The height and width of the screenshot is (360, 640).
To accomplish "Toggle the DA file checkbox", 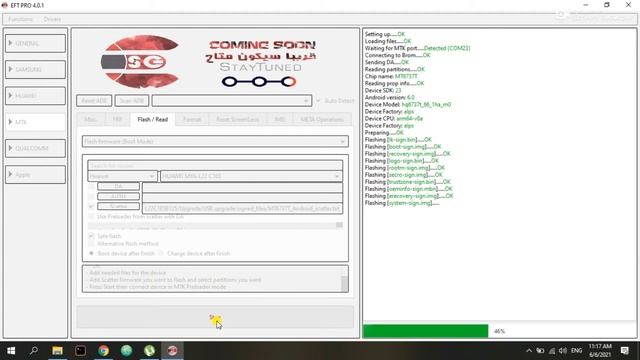I will point(91,187).
